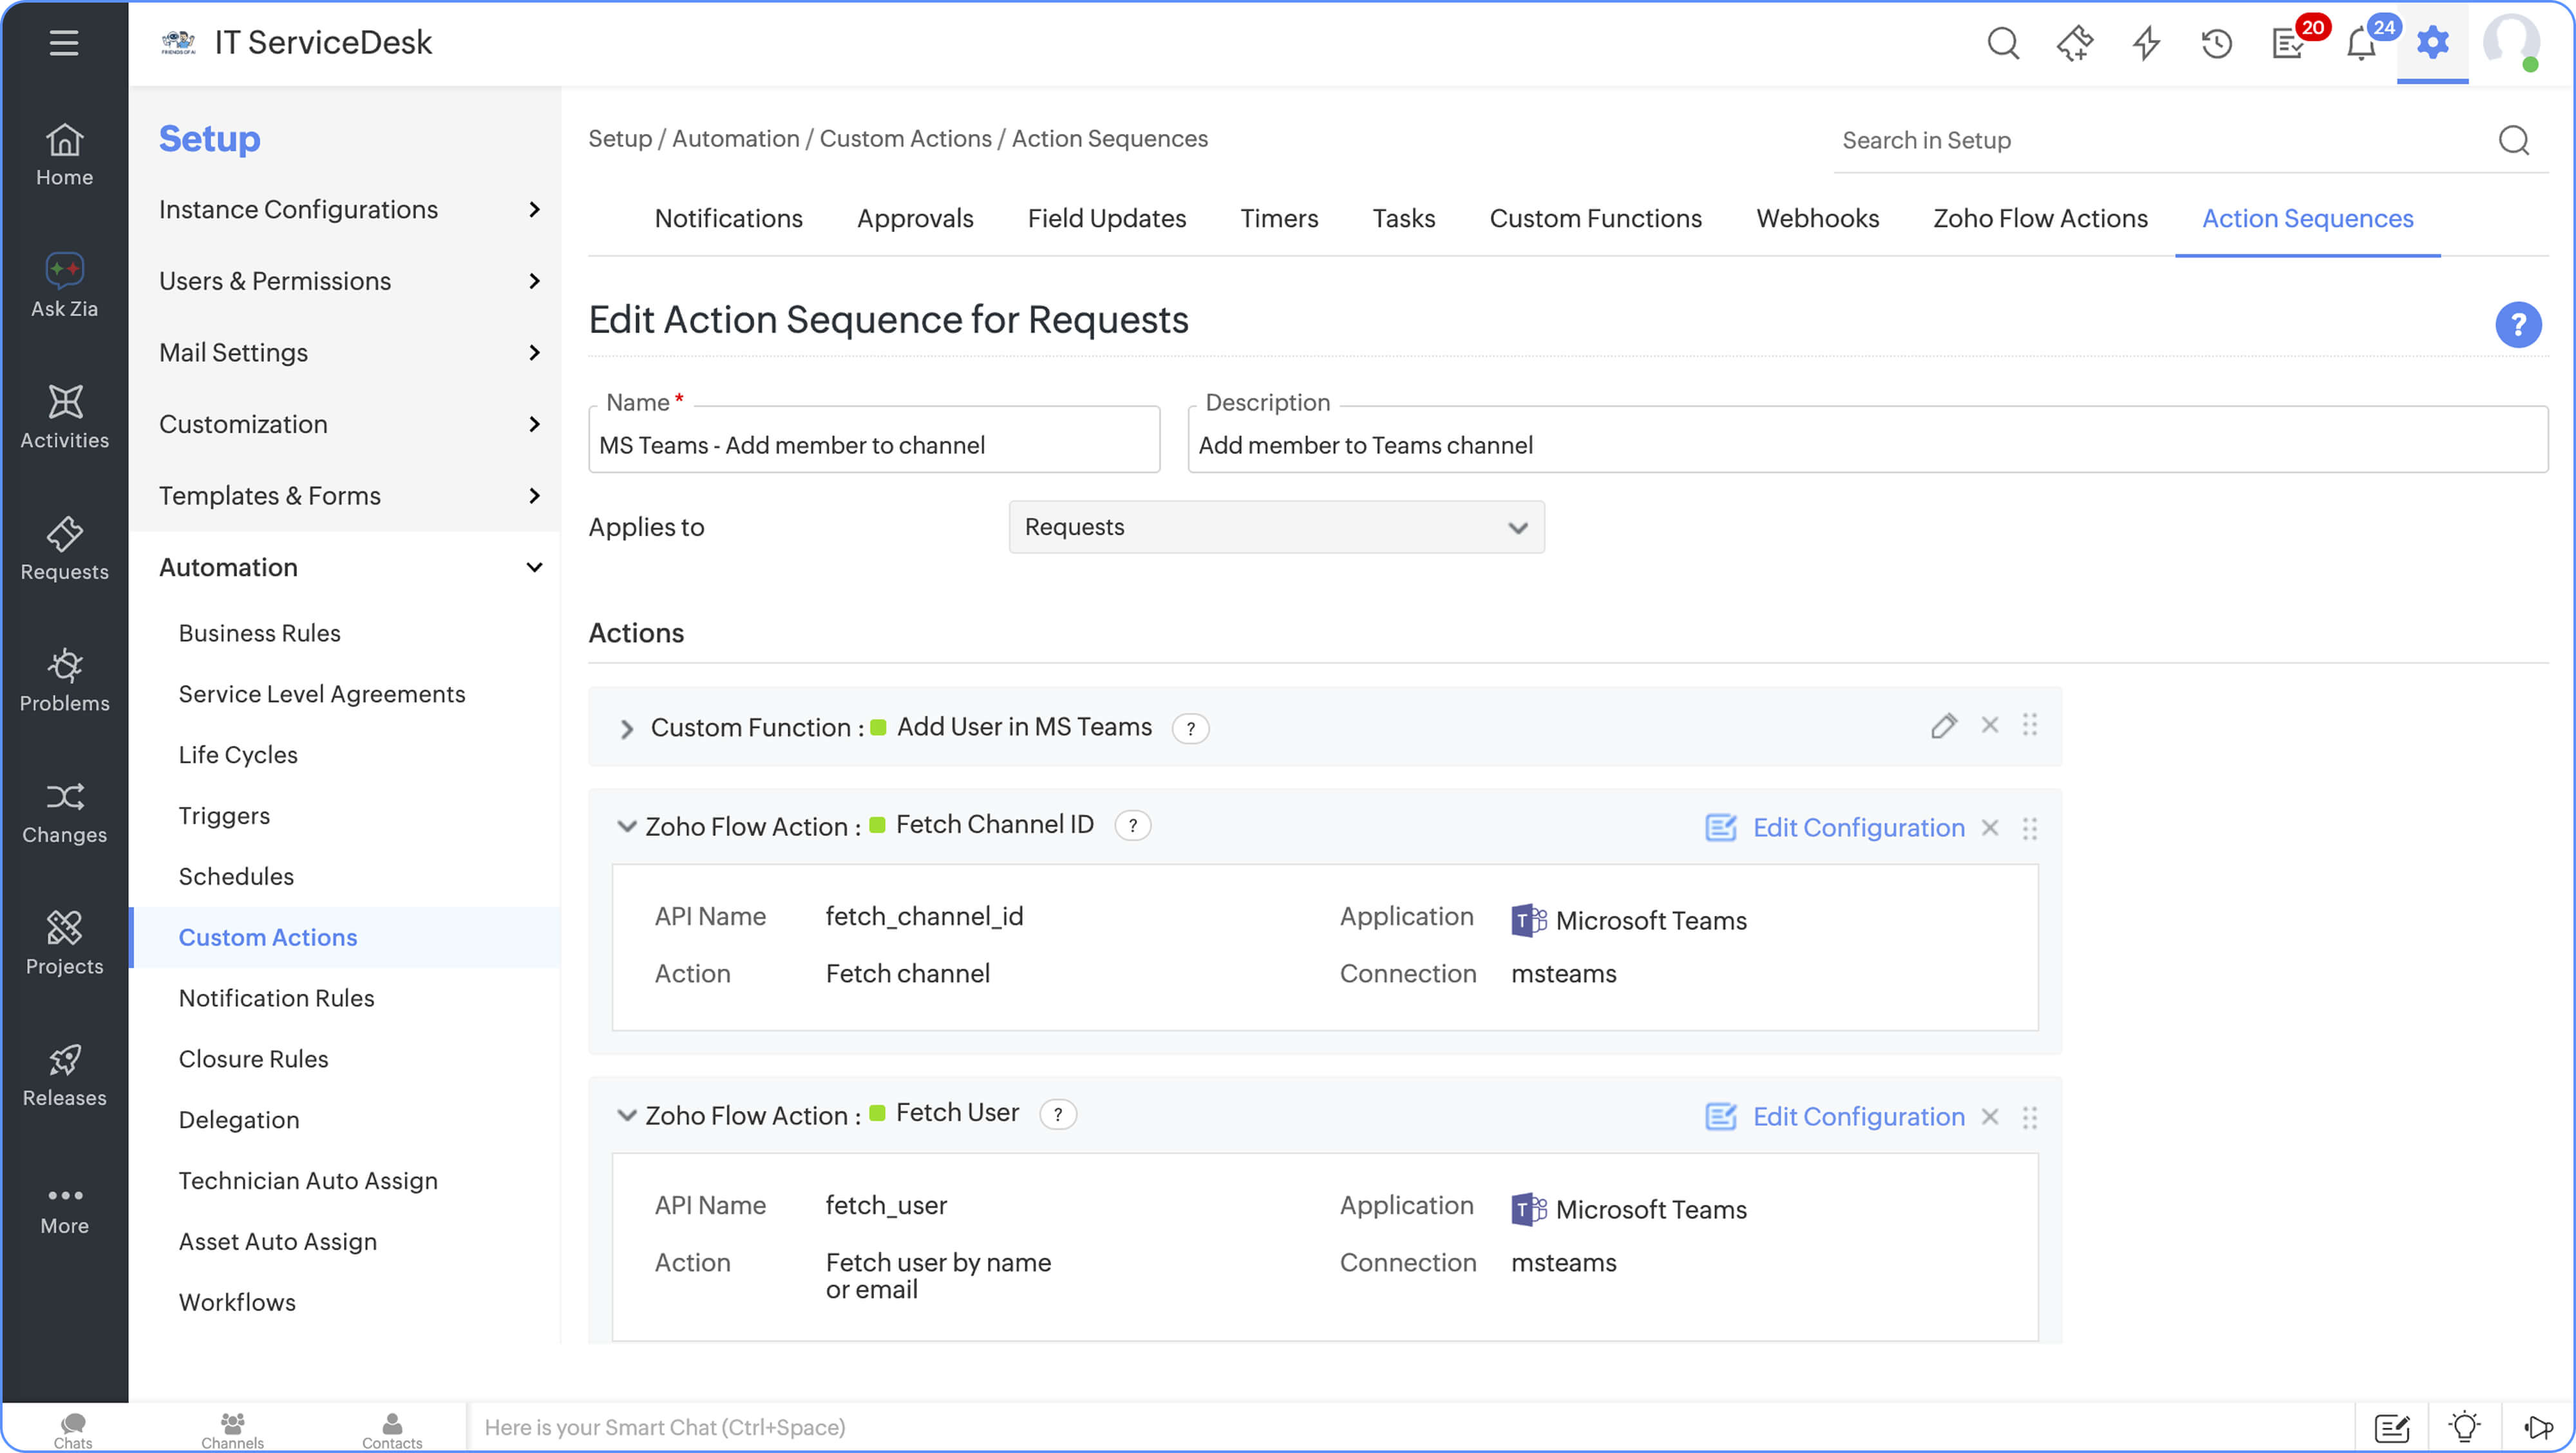Toggle the hamburger main menu
Screen dimensions: 2576x1453
click(x=64, y=43)
